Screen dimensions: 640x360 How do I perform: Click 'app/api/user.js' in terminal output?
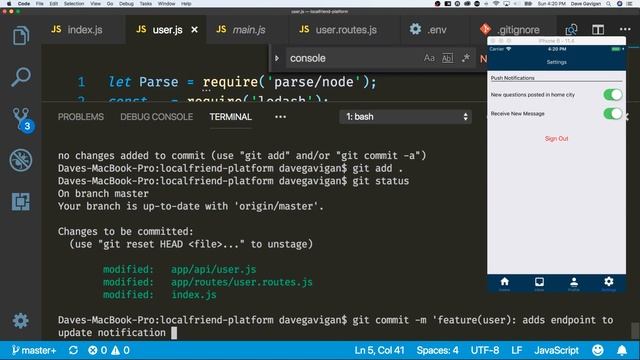point(213,270)
